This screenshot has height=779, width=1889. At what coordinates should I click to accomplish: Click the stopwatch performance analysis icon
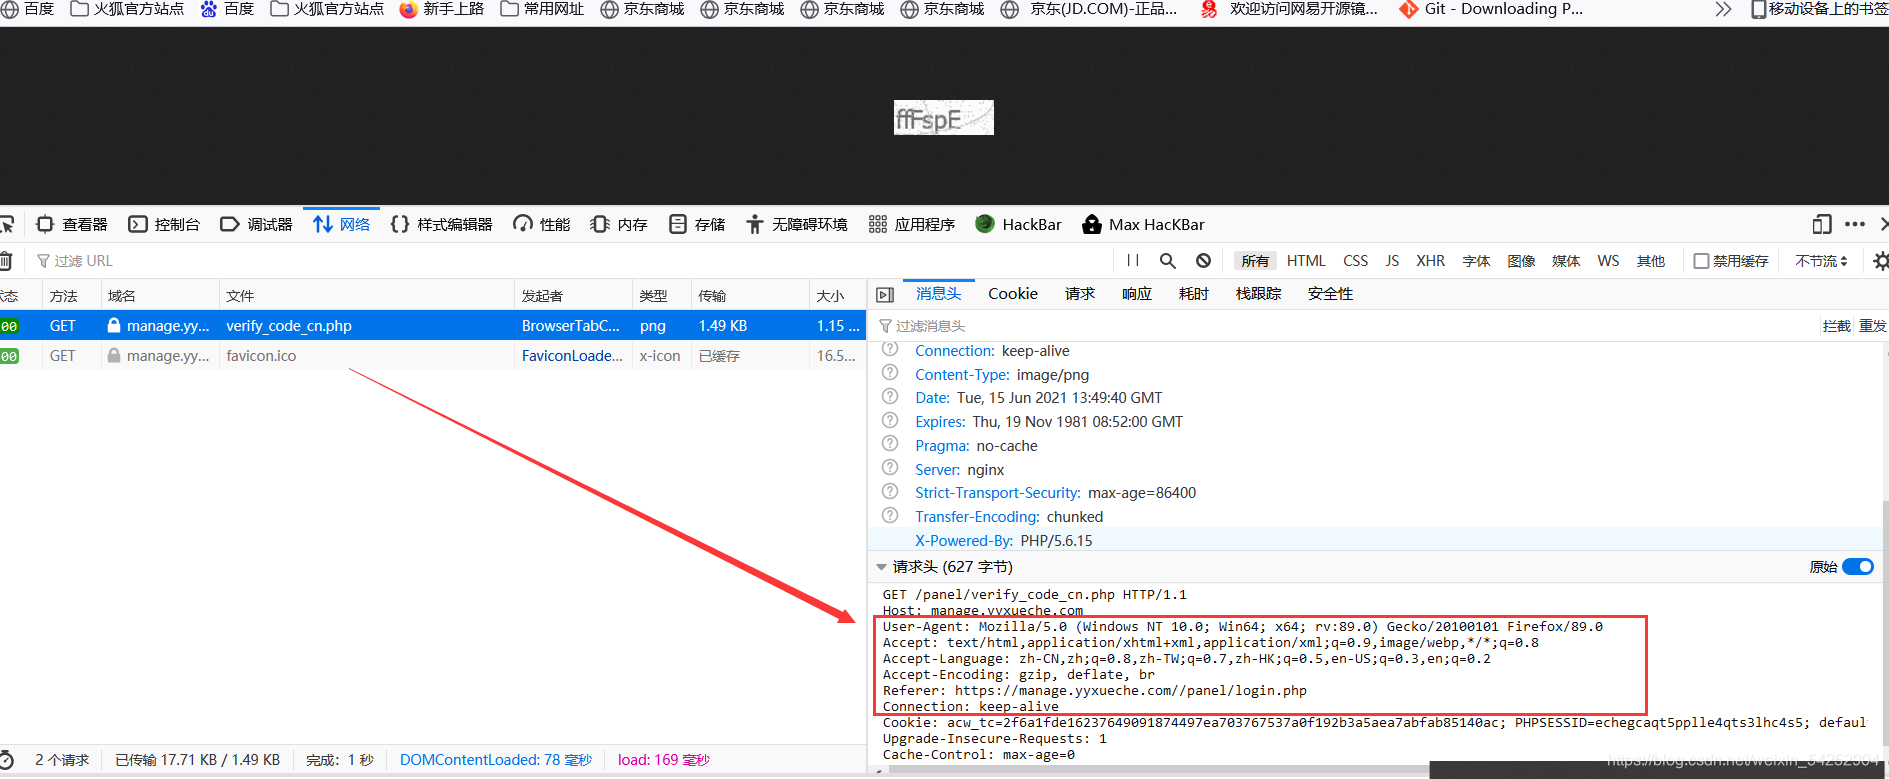tap(6, 759)
